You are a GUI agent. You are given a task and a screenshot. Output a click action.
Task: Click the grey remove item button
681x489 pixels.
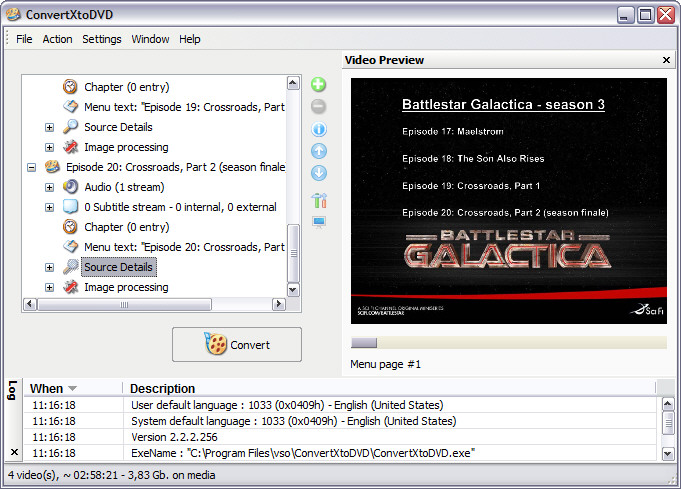click(318, 106)
